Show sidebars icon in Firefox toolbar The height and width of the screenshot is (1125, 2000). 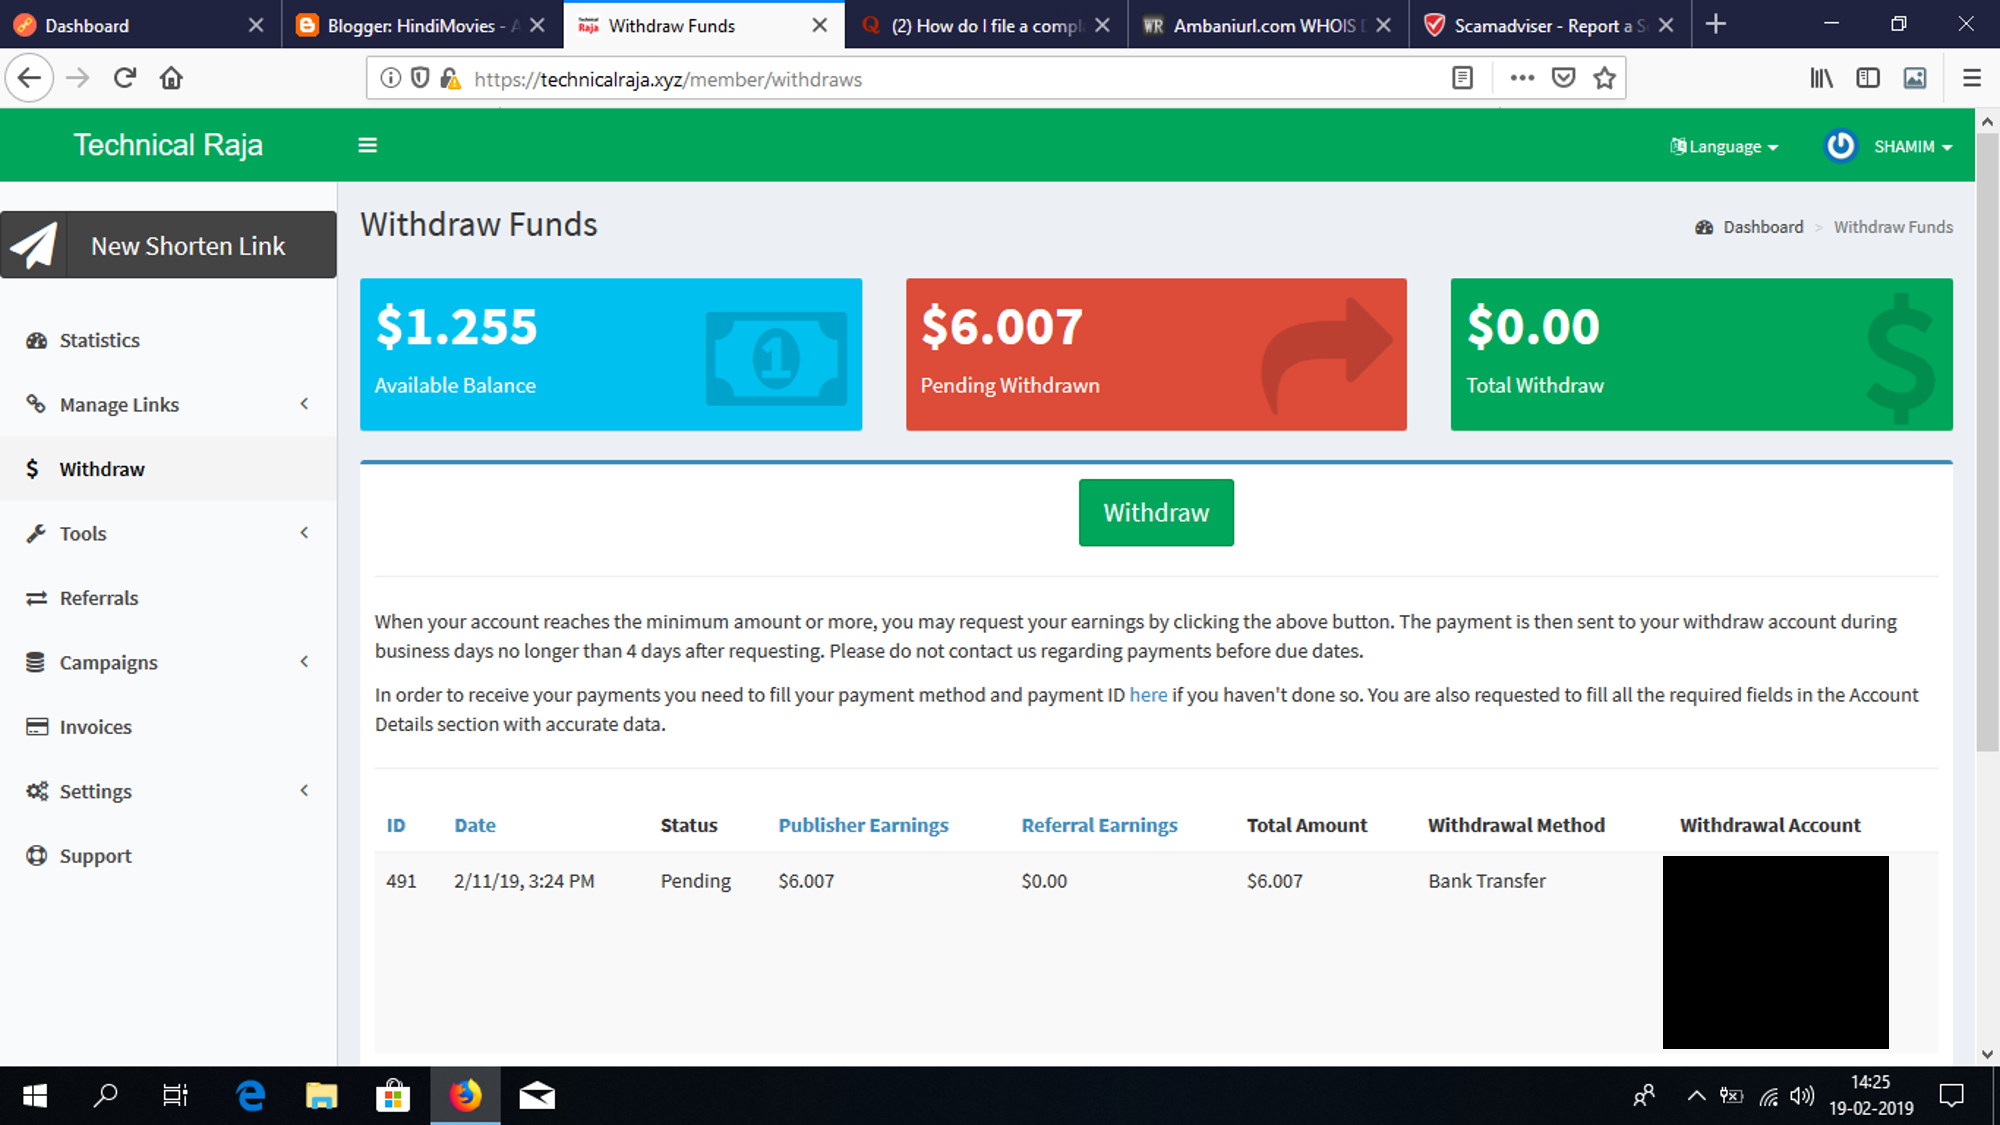point(1868,78)
